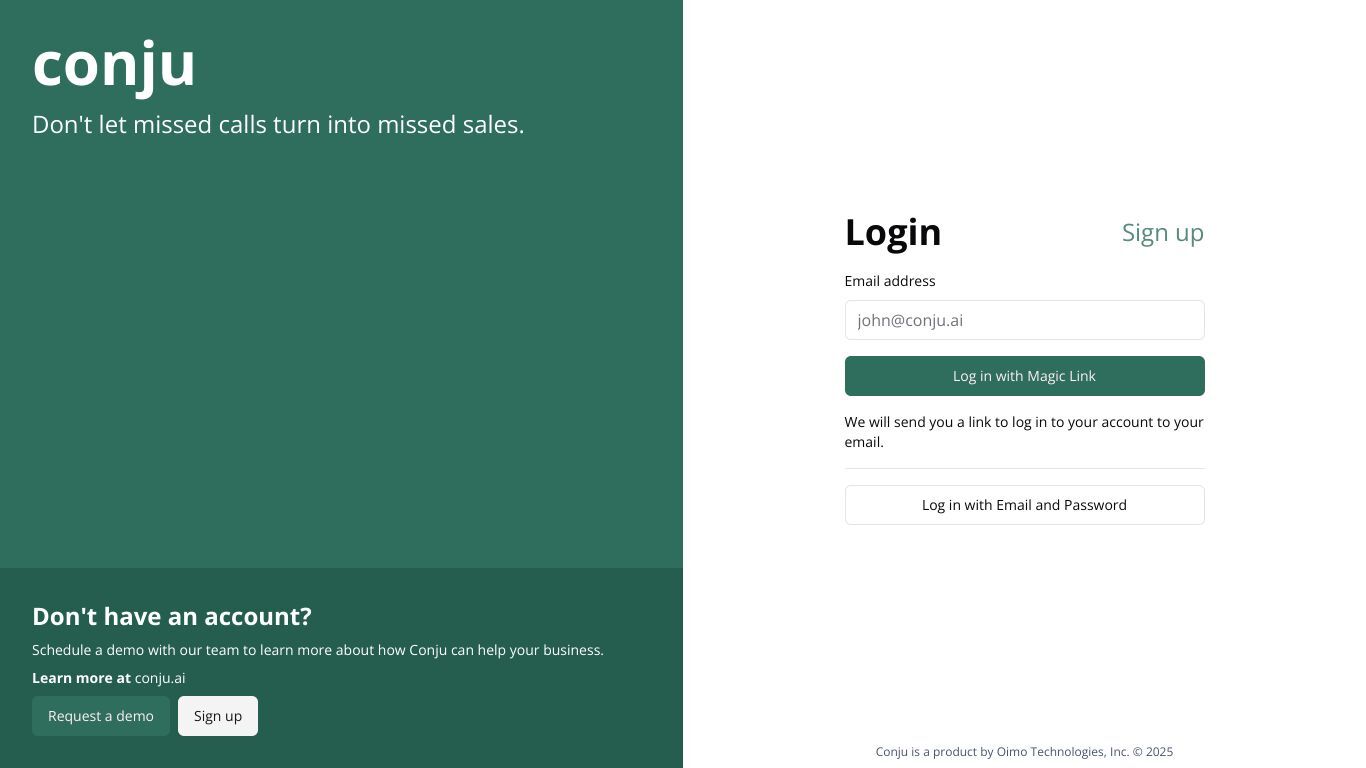Click the "Don't have an account?" heading
Viewport: 1366px width, 768px height.
click(x=172, y=616)
